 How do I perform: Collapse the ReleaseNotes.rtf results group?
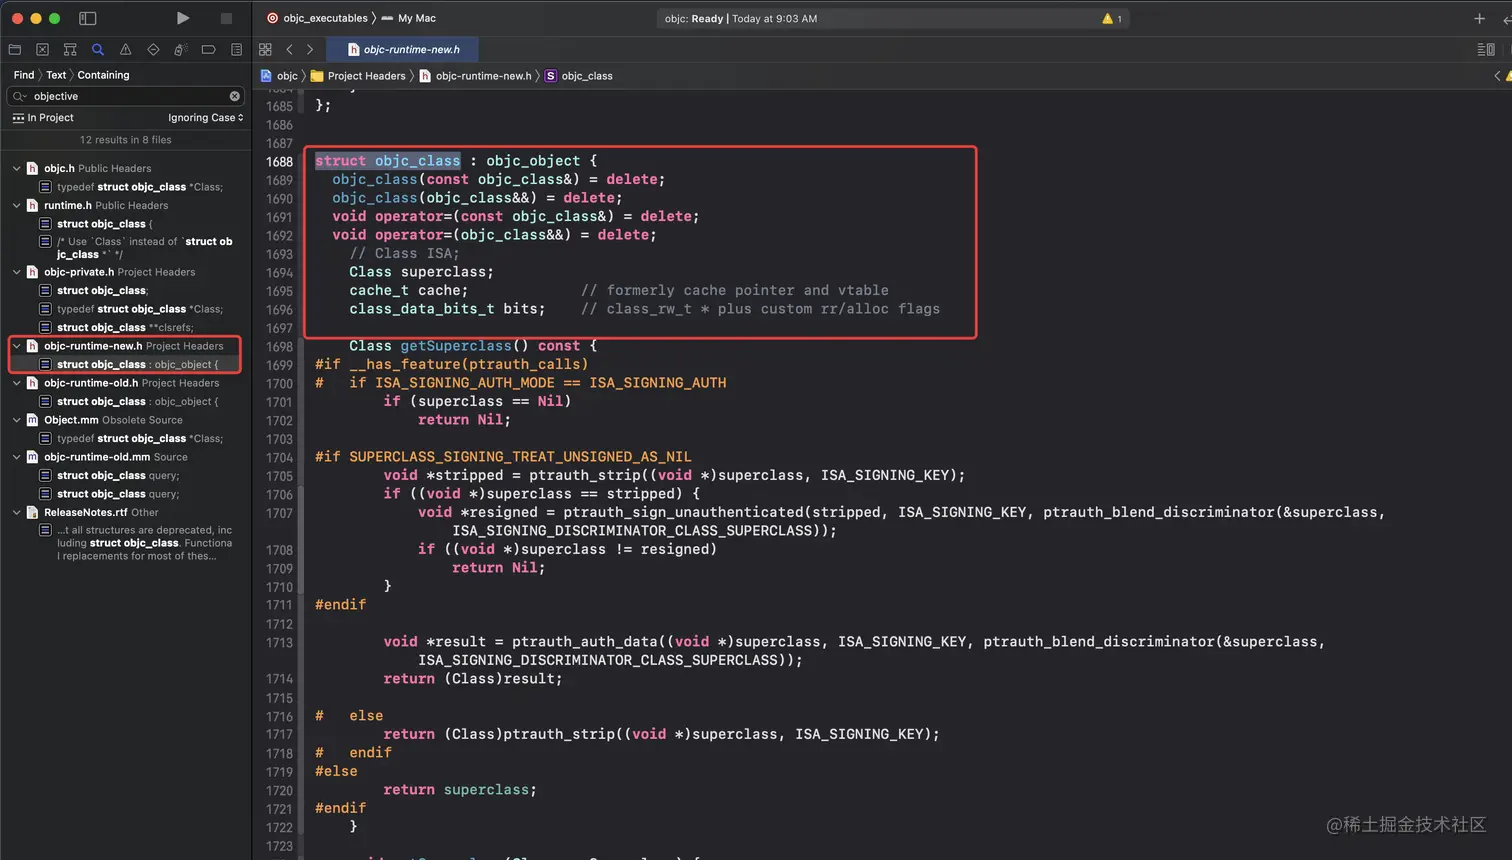[16, 512]
